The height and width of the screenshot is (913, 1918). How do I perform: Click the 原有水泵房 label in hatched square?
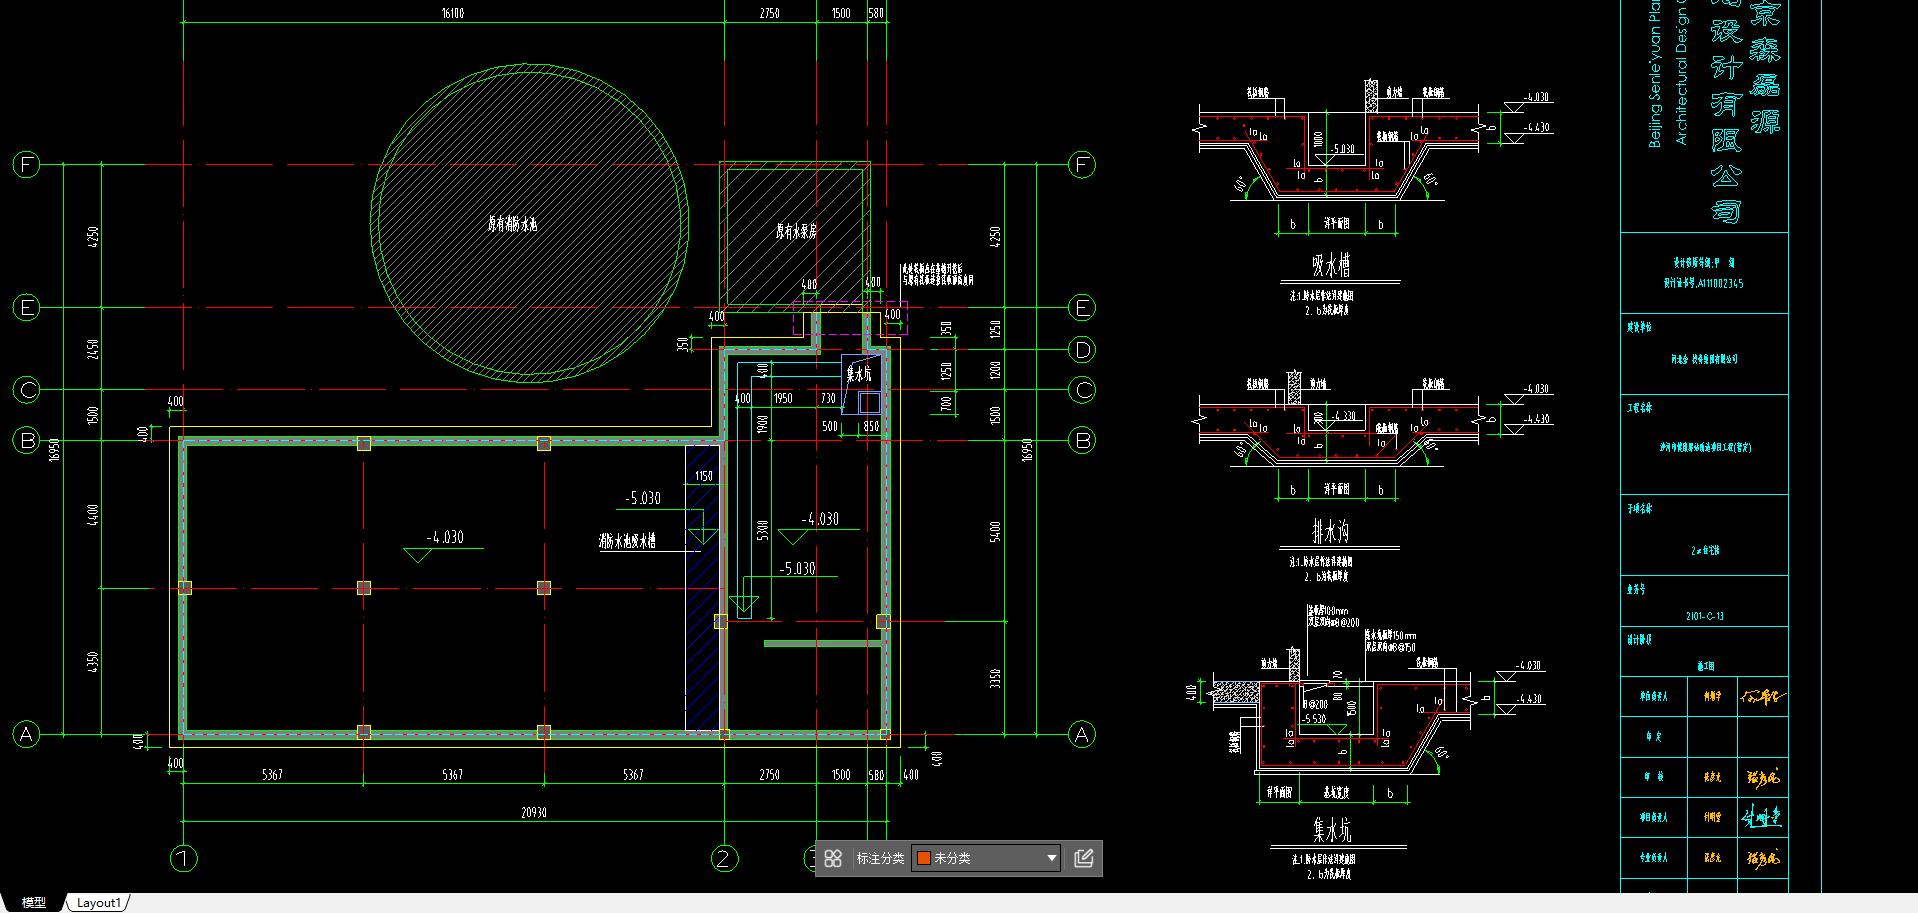coord(796,231)
